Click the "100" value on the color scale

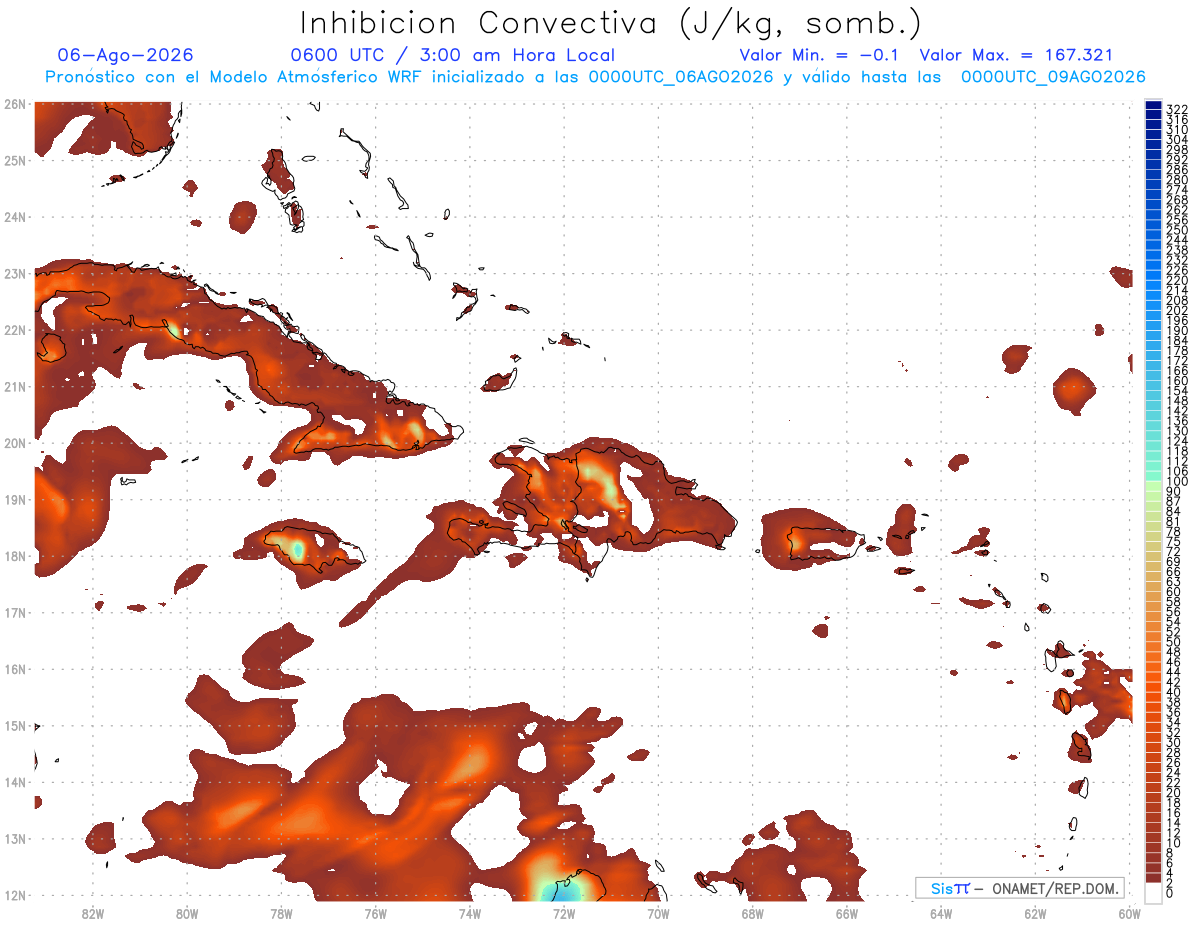coord(1177,482)
